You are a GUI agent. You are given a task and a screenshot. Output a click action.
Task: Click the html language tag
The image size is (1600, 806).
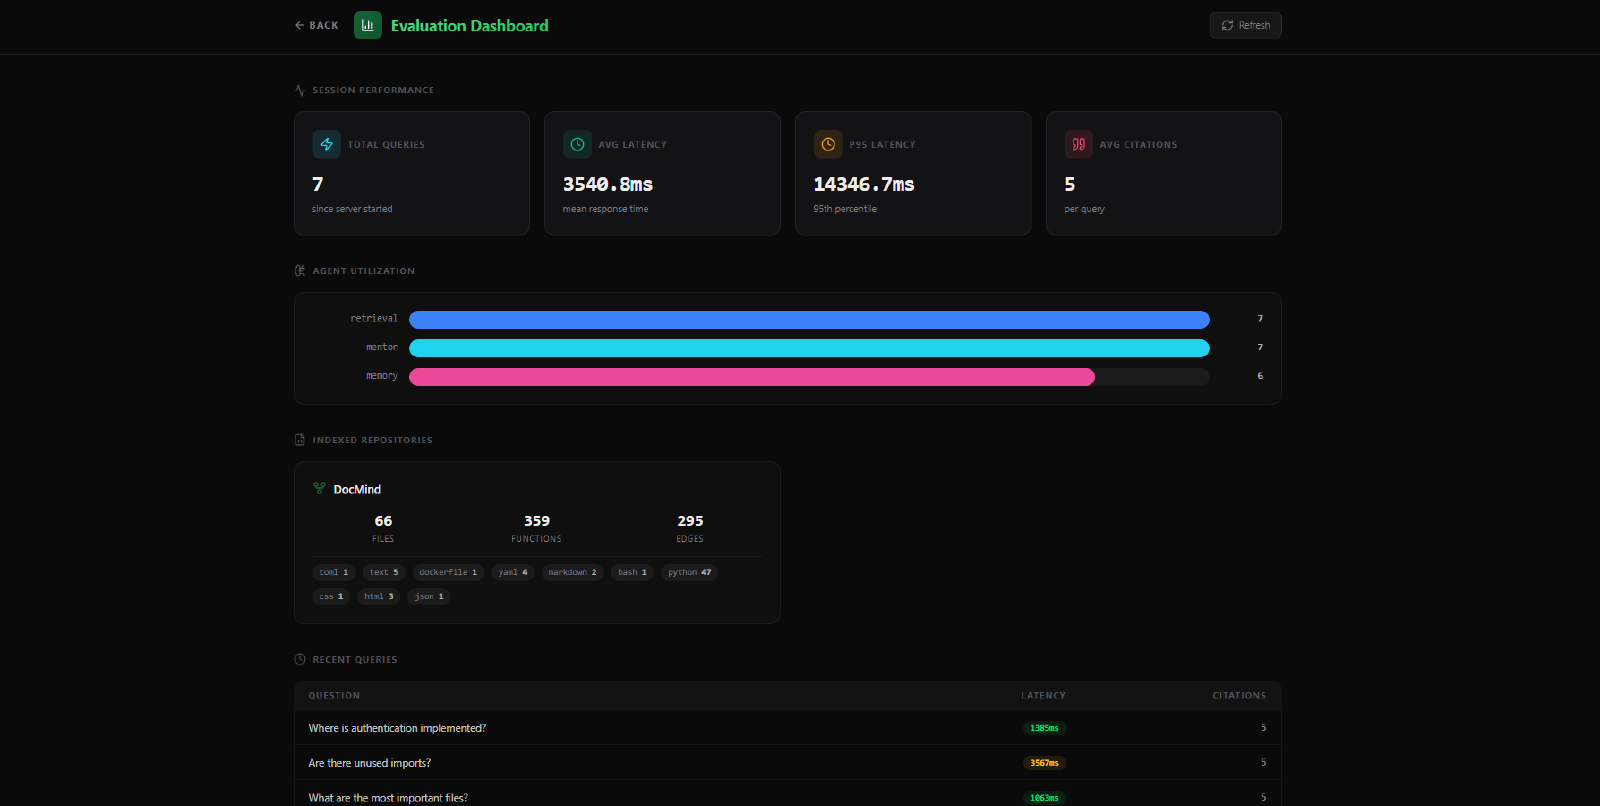[x=379, y=597]
